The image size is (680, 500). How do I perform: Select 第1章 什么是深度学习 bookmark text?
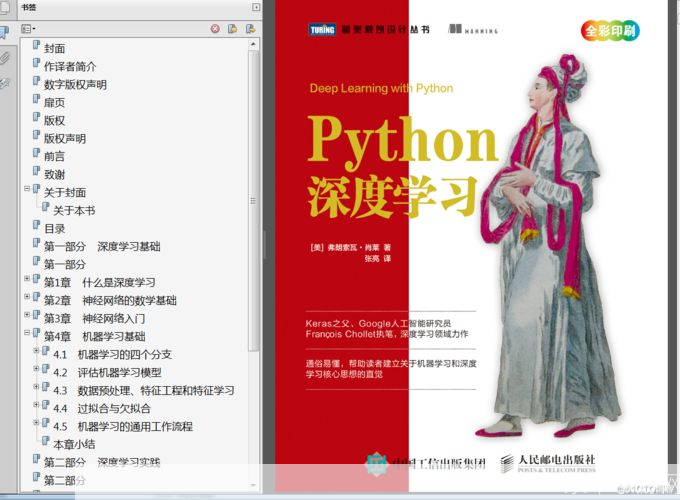click(x=99, y=282)
